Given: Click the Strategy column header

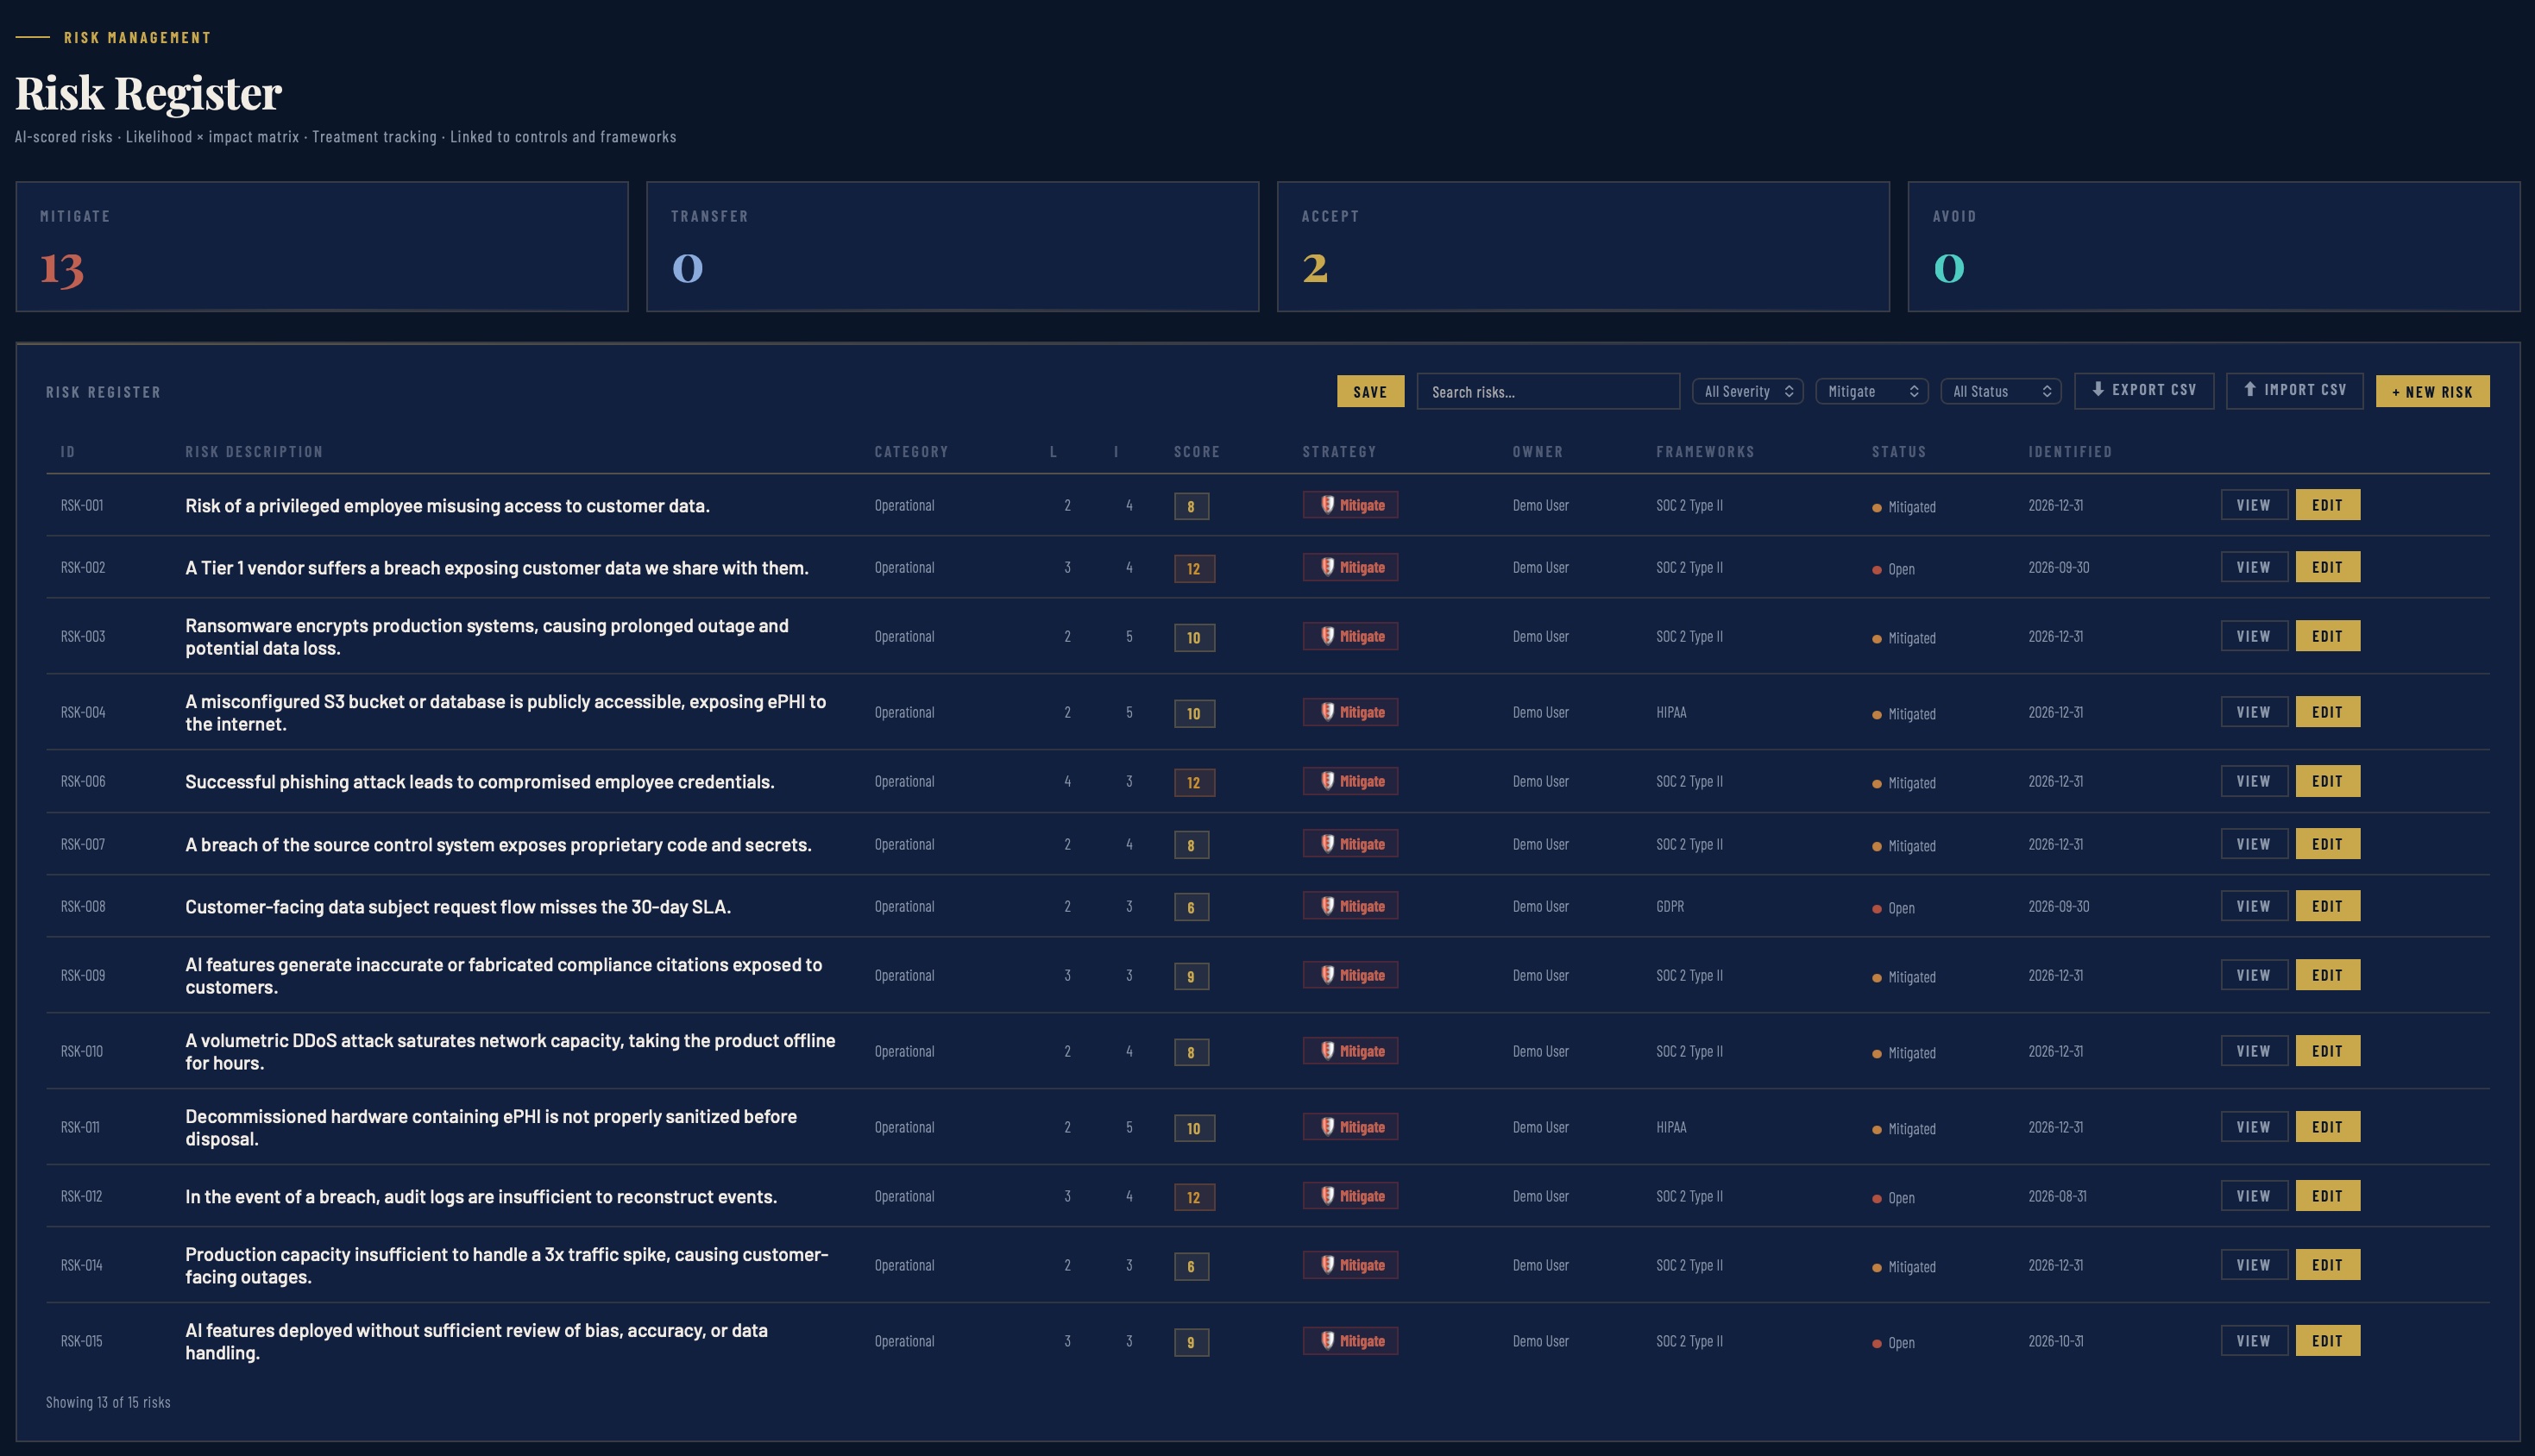Looking at the screenshot, I should point(1339,452).
